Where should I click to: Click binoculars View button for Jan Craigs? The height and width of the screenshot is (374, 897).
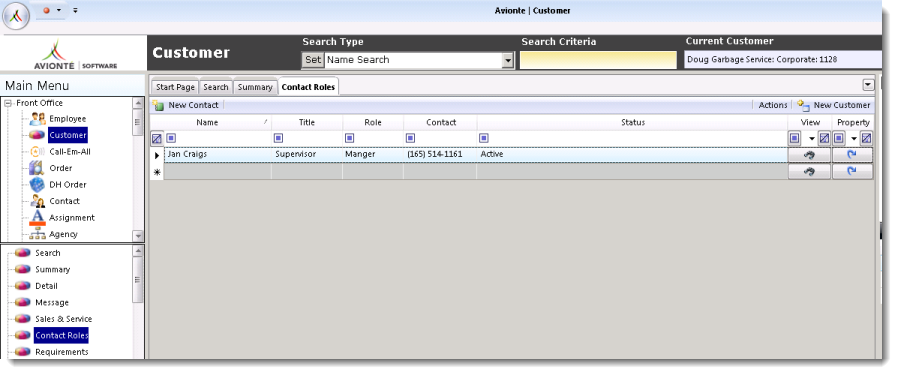pos(809,155)
